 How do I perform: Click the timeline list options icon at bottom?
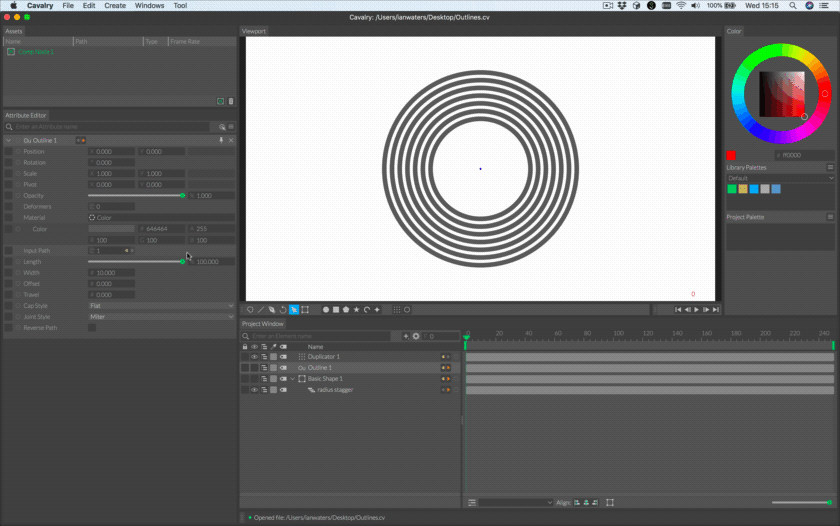(x=472, y=502)
